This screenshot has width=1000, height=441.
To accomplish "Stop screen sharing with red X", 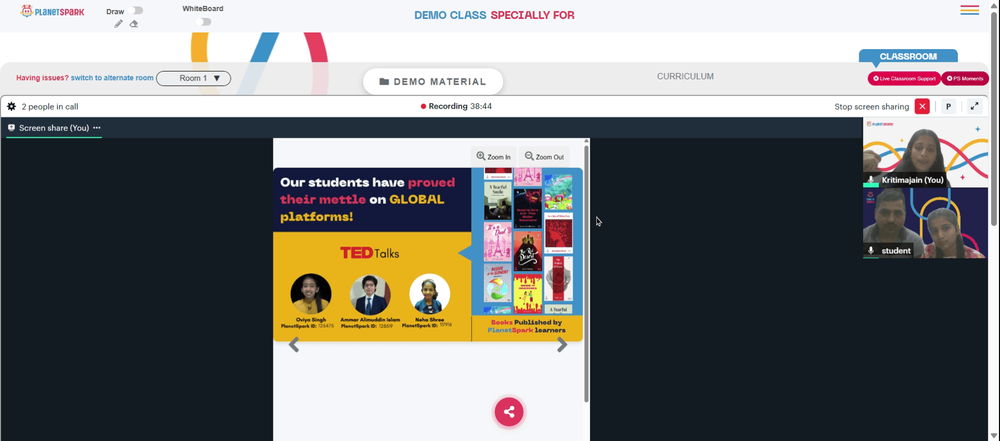I will (x=922, y=107).
